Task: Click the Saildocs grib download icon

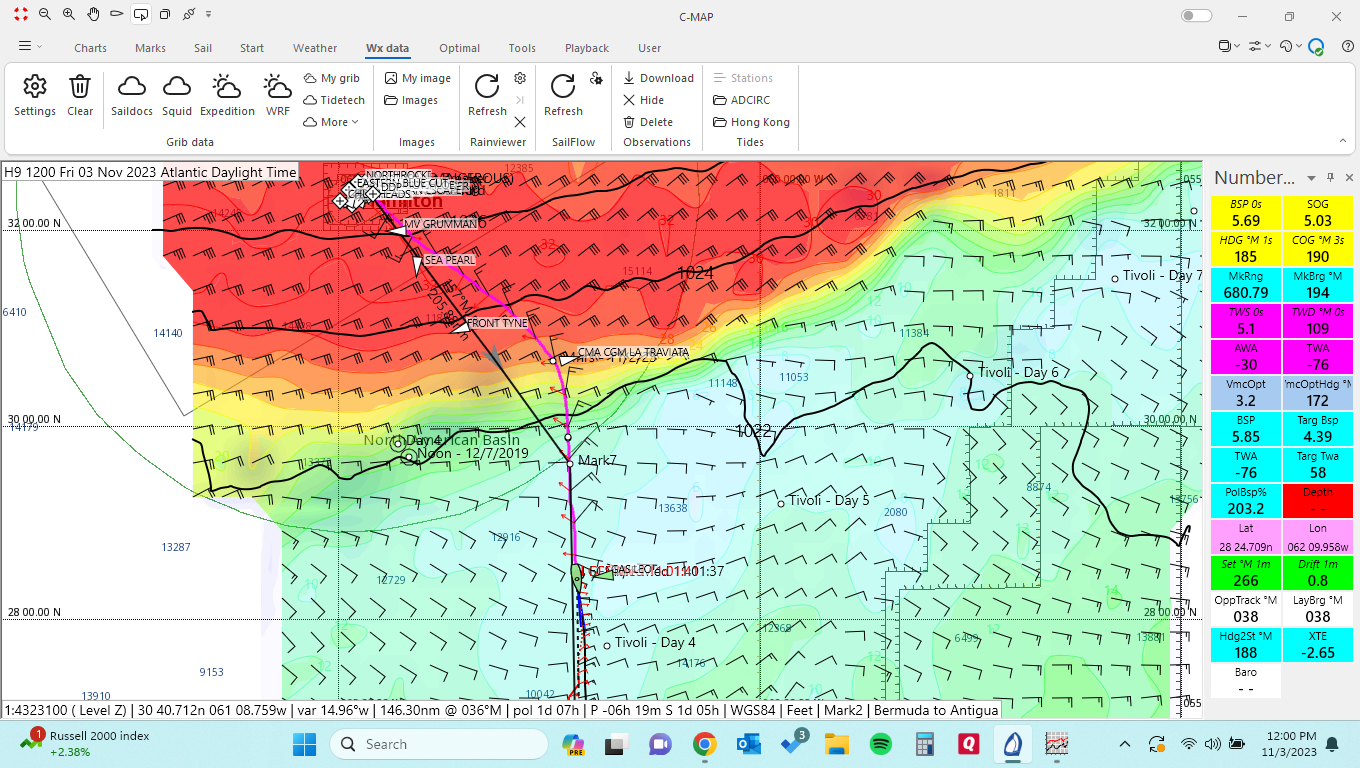Action: point(132,88)
